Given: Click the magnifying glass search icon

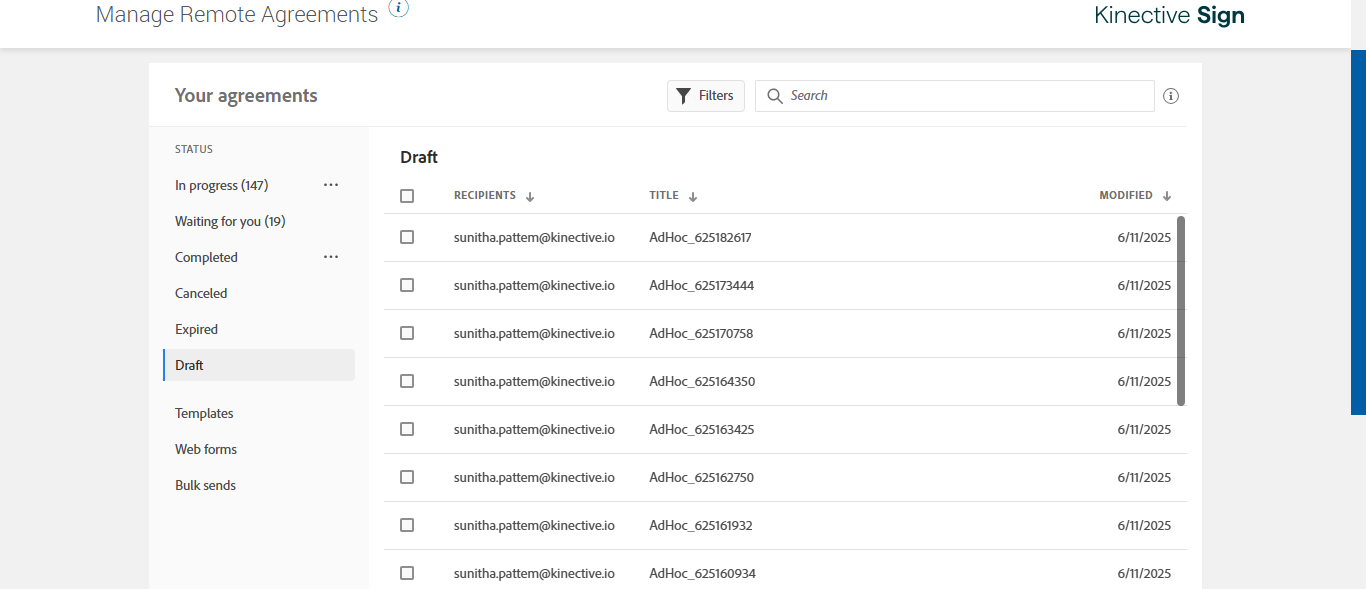Looking at the screenshot, I should pyautogui.click(x=774, y=96).
